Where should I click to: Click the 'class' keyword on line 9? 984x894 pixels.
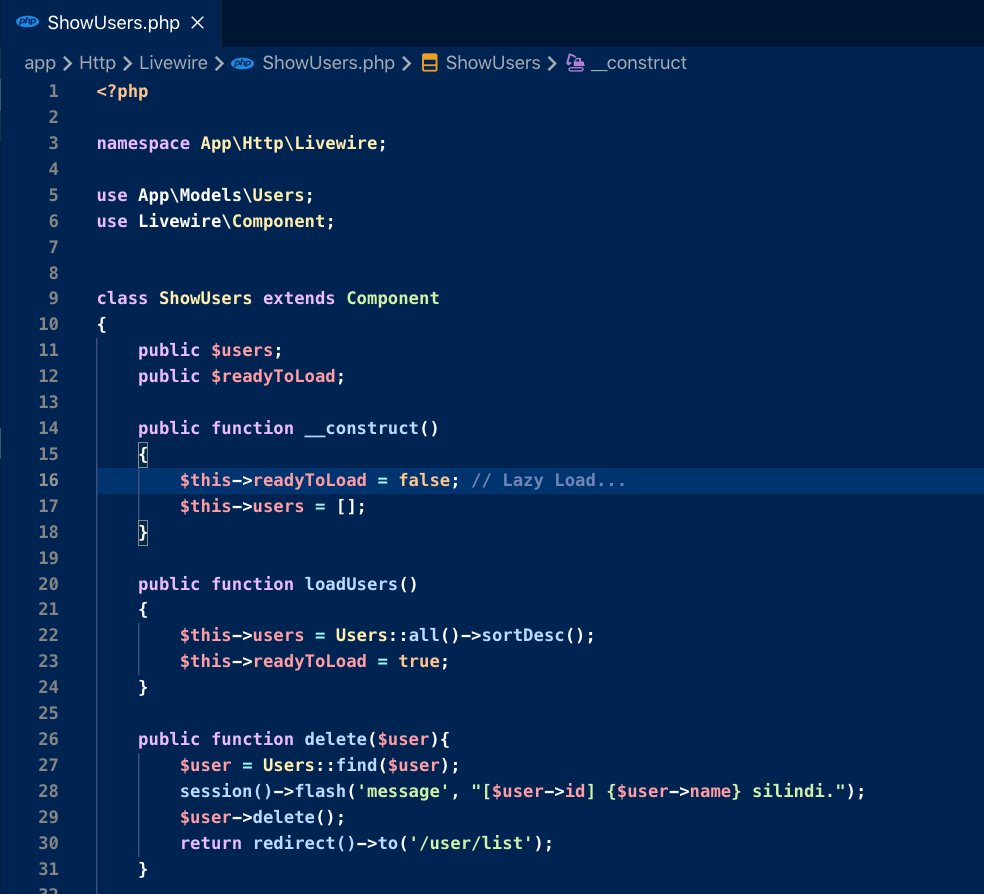click(x=122, y=299)
